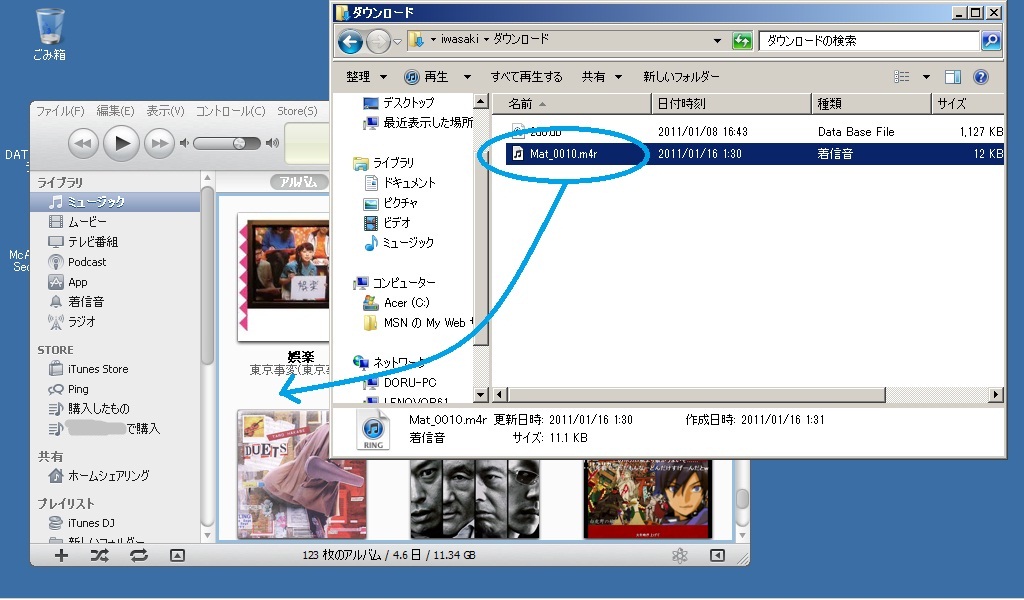Toggle the iTunes sidebar panel icon

pos(717,556)
